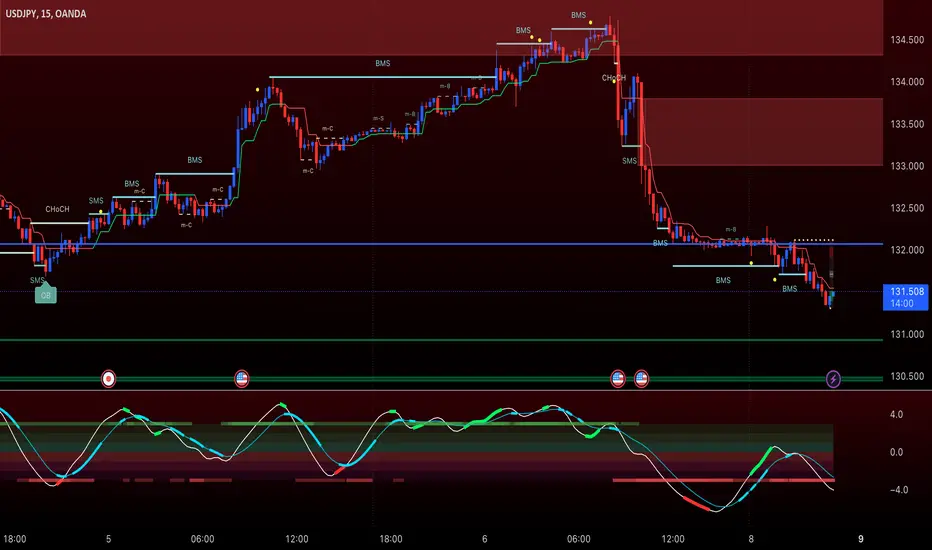Click the 132.500 price axis label
The image size is (932, 550).
click(907, 208)
